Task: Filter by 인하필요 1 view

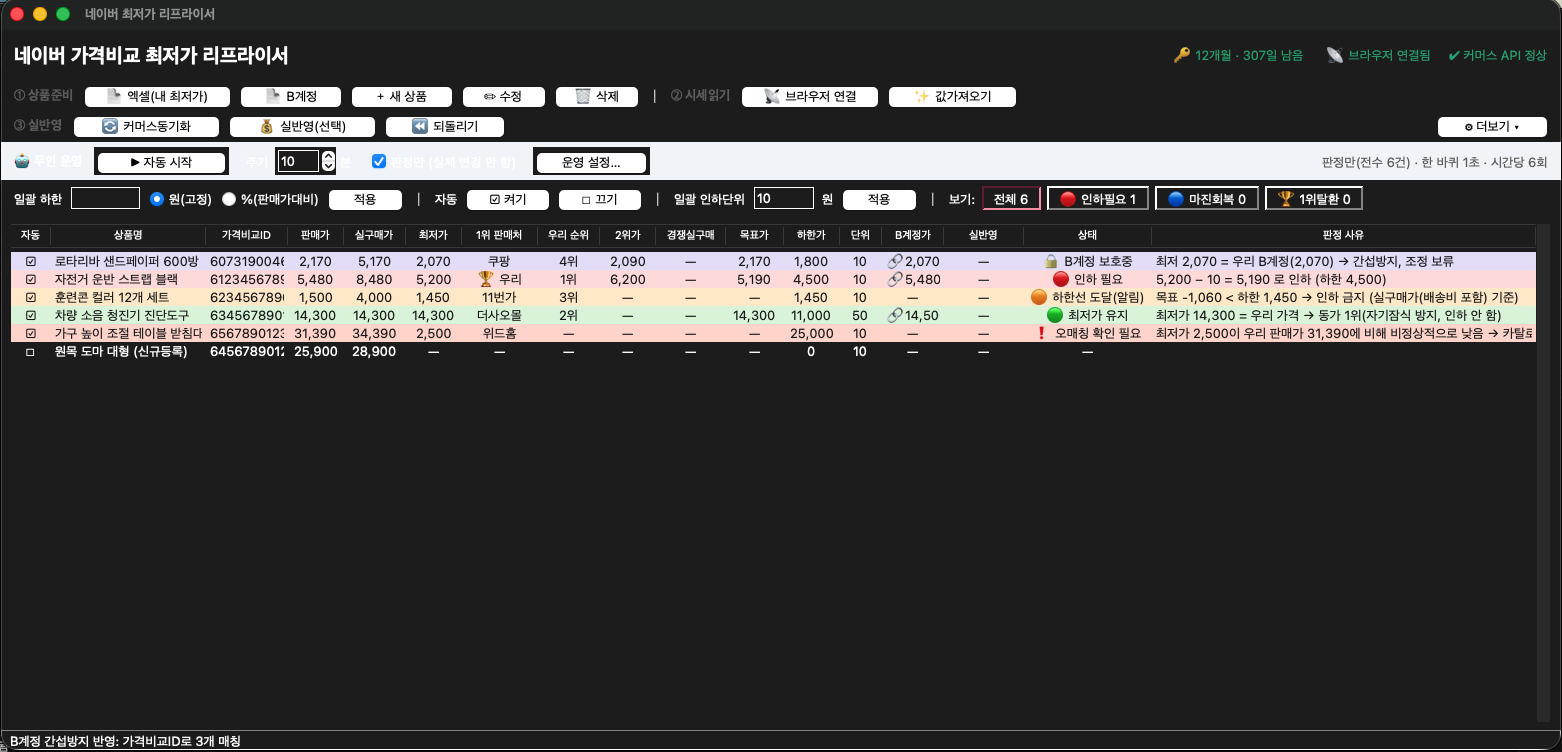Action: click(1098, 199)
